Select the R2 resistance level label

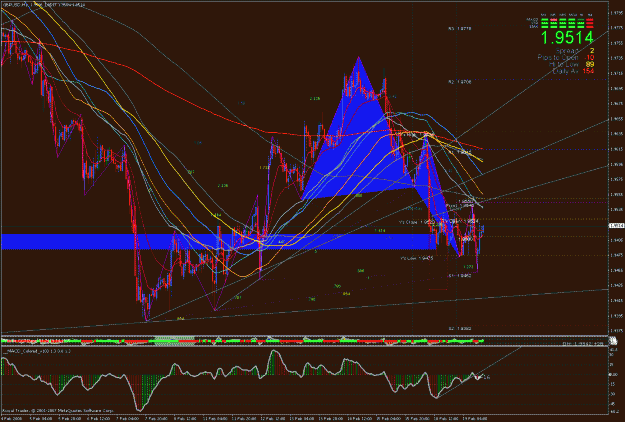pyautogui.click(x=460, y=82)
